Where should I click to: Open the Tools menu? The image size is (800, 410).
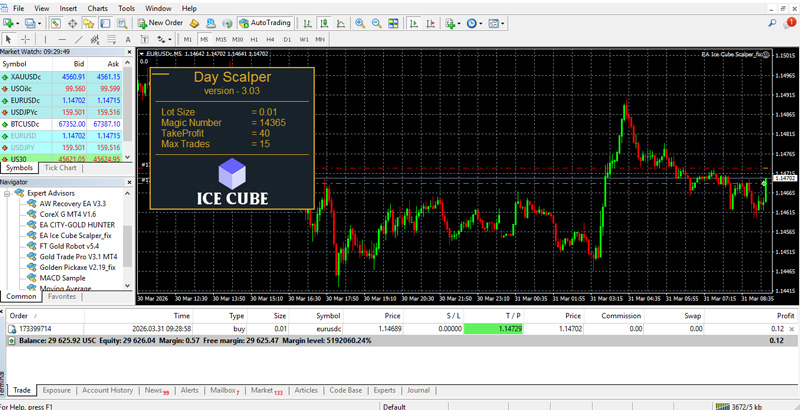click(127, 8)
